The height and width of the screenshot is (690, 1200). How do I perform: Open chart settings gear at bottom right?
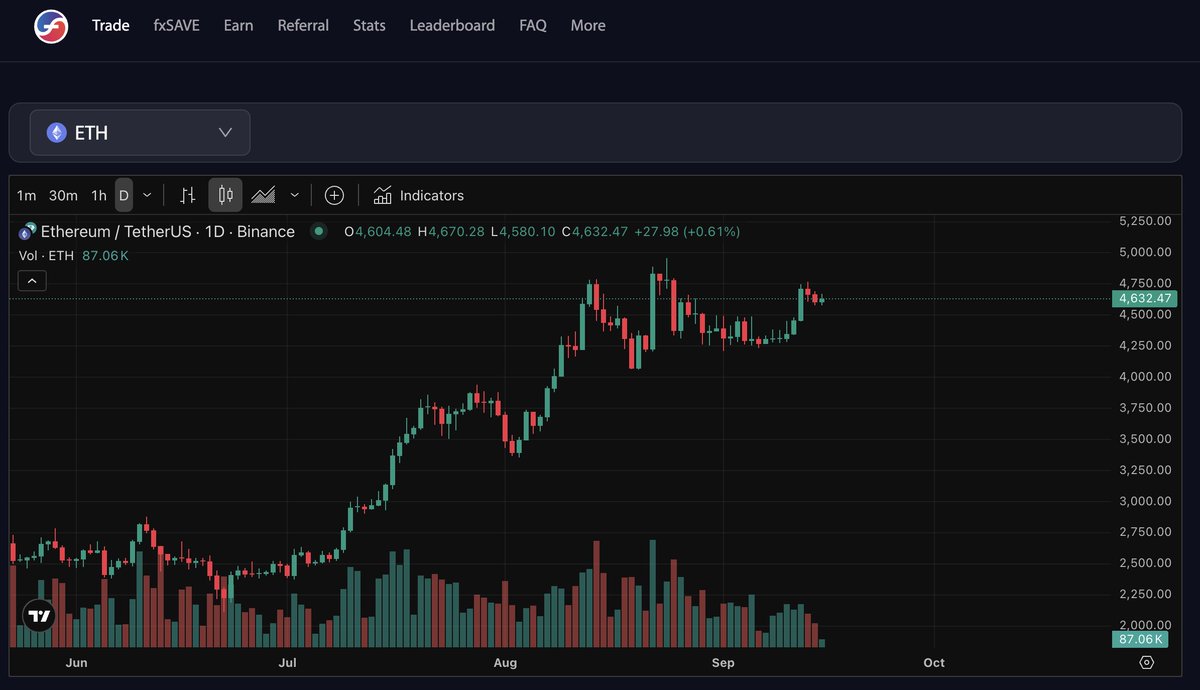[1146, 662]
